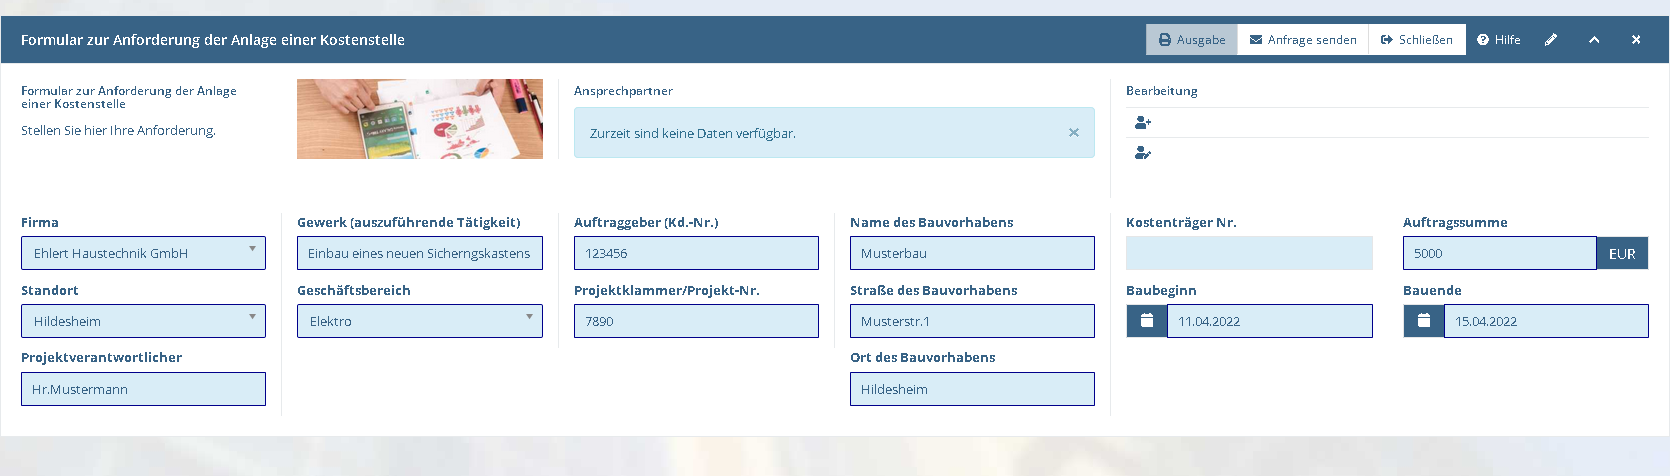
Task: Dismiss the 'Zurzeit sind keine Daten verfügbar' notice
Action: (x=1074, y=132)
